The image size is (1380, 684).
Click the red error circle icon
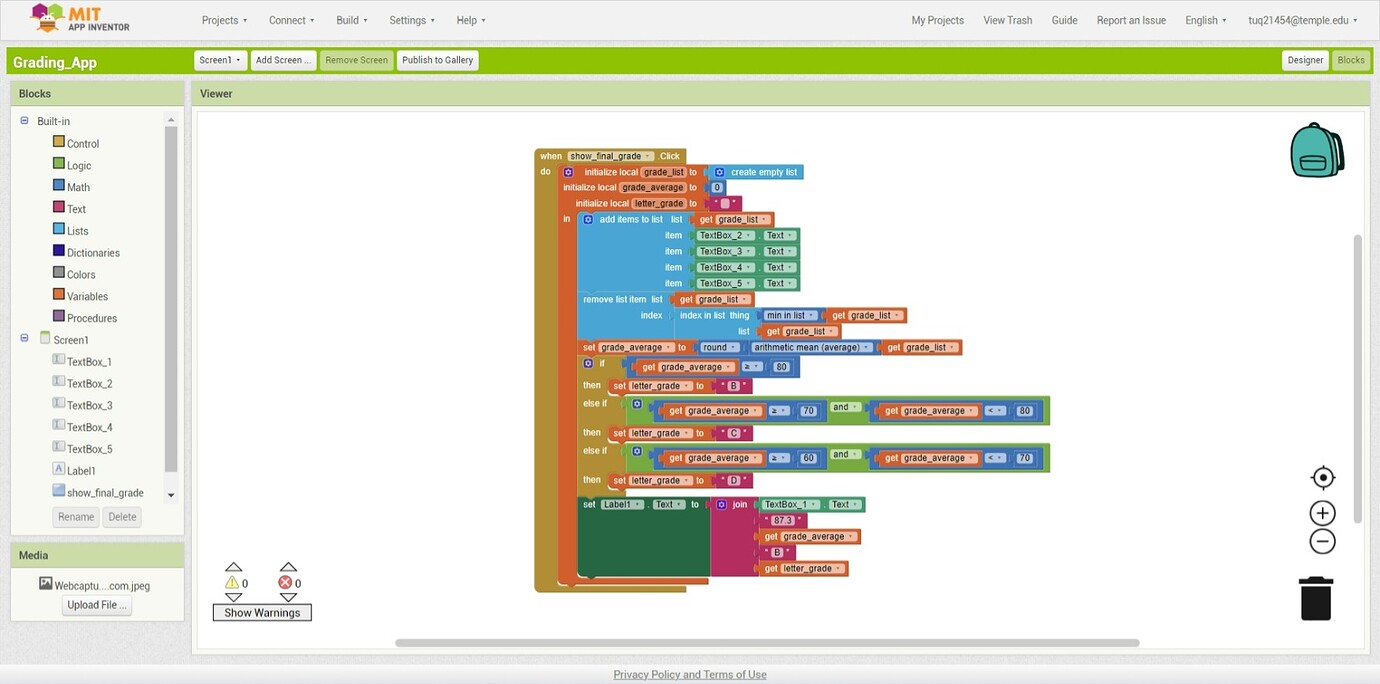(286, 583)
